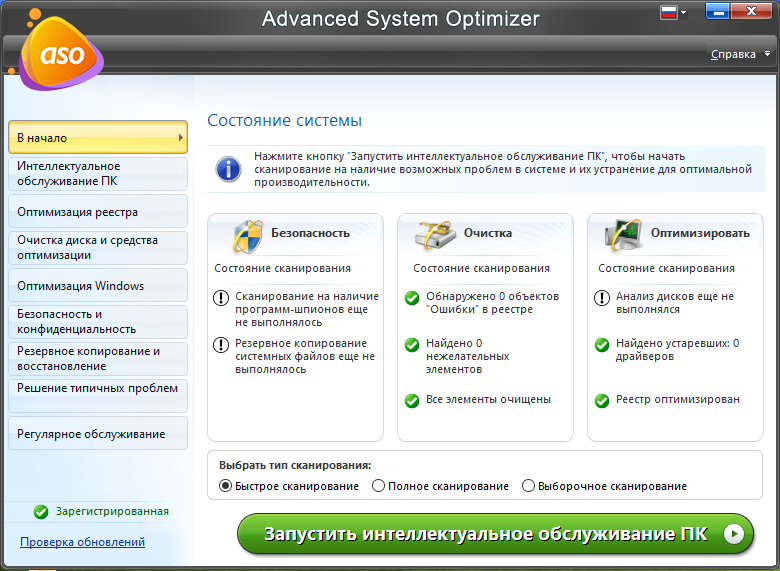Click the Оптимизировать card heading
Image resolution: width=780 pixels, height=571 pixels.
point(700,233)
